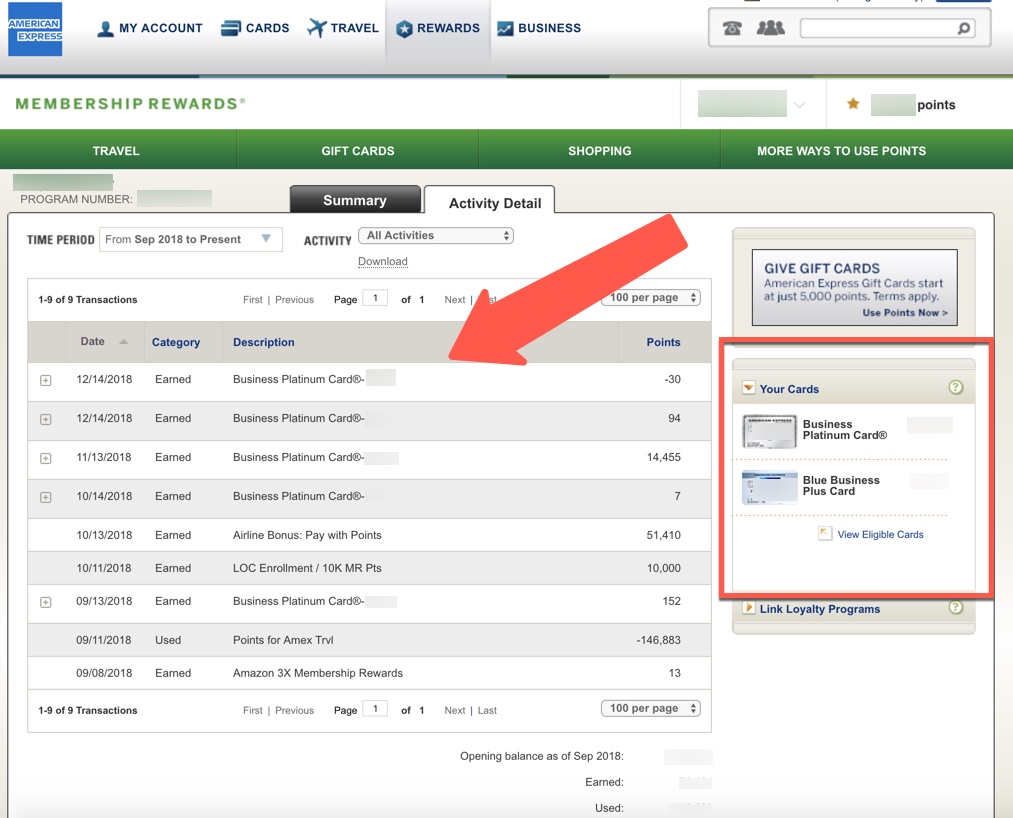
Task: Click the people group icon
Action: click(x=770, y=28)
